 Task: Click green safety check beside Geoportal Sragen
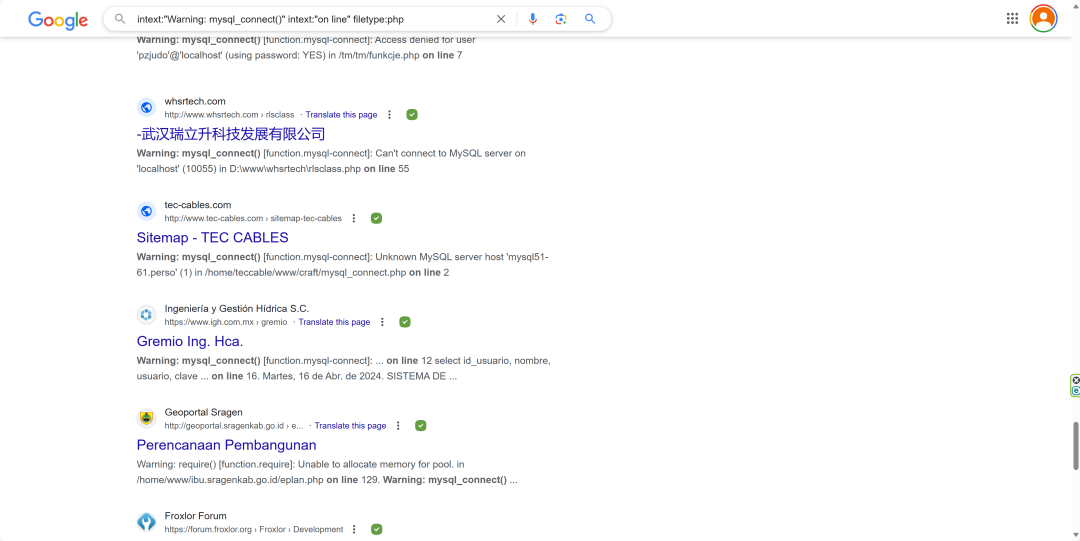(421, 426)
